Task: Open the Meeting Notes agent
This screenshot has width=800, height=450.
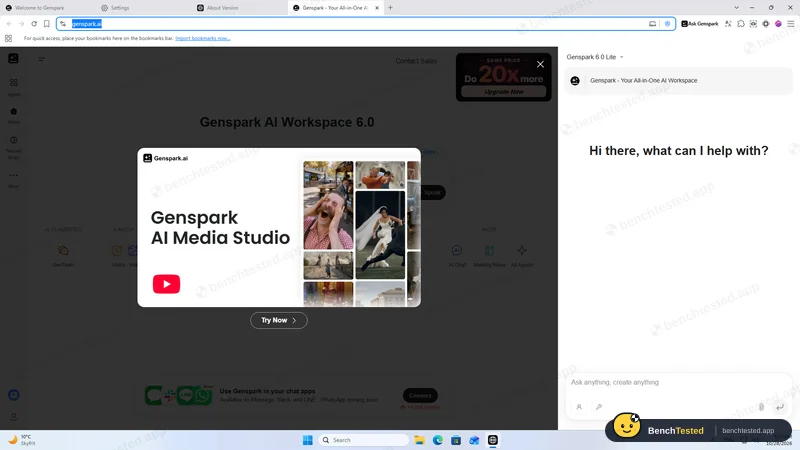Action: [x=489, y=255]
